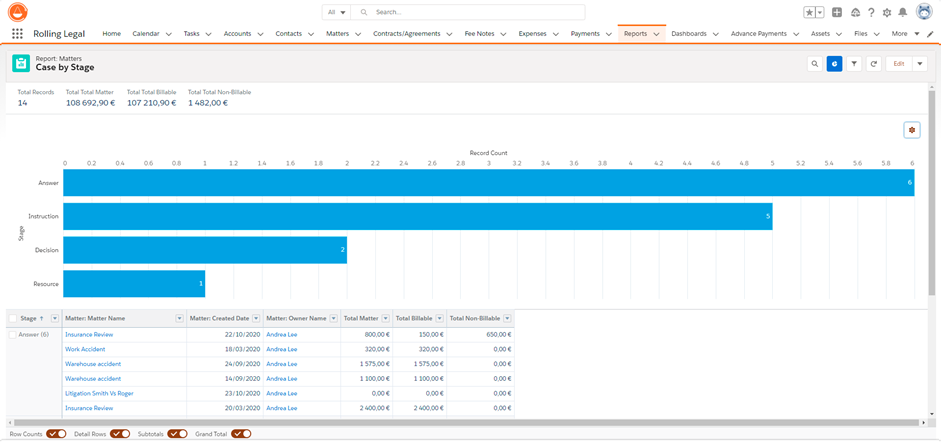Open Andrea Lee in Work Accident row

(282, 349)
